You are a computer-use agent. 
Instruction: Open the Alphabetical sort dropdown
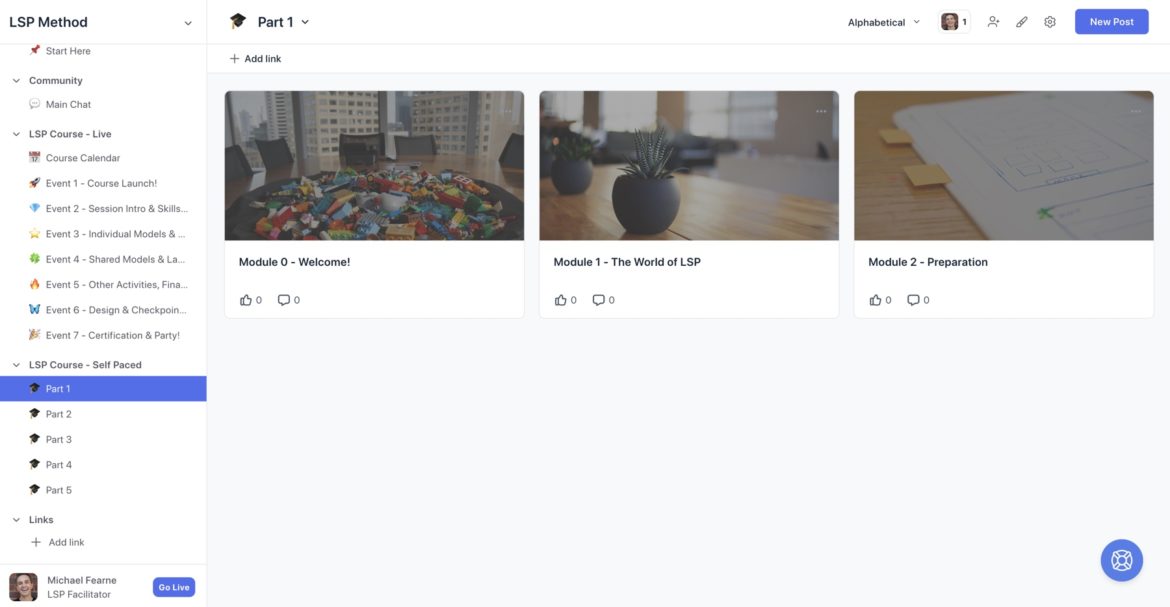(883, 22)
